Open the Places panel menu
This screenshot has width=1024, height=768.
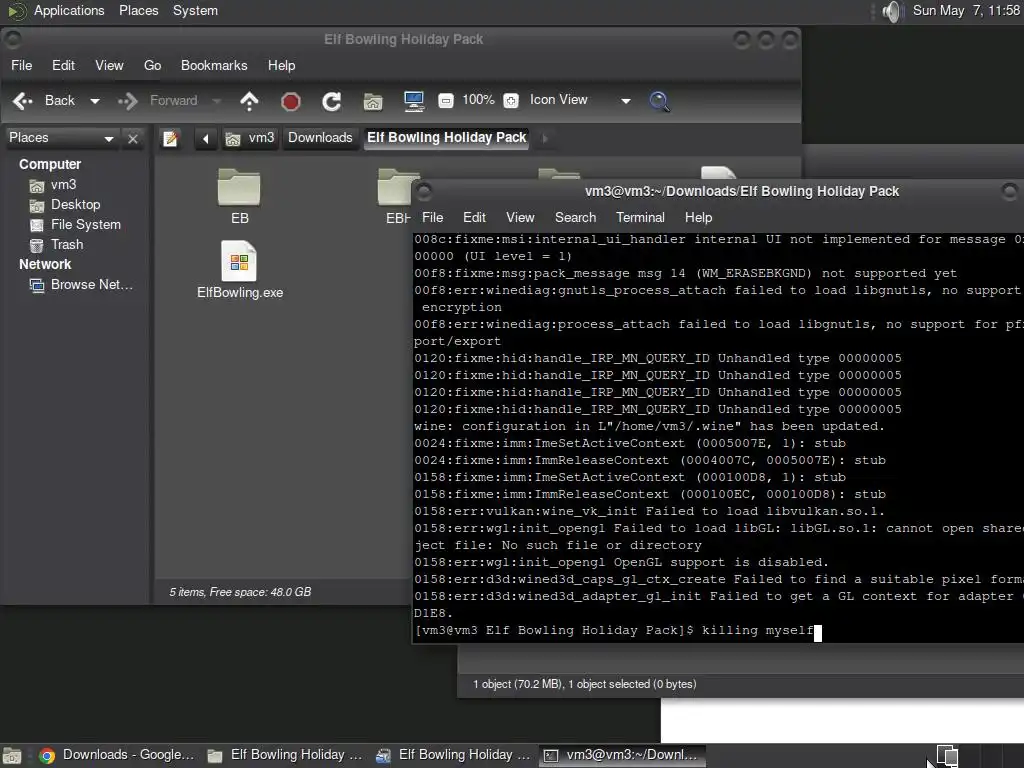coord(138,10)
